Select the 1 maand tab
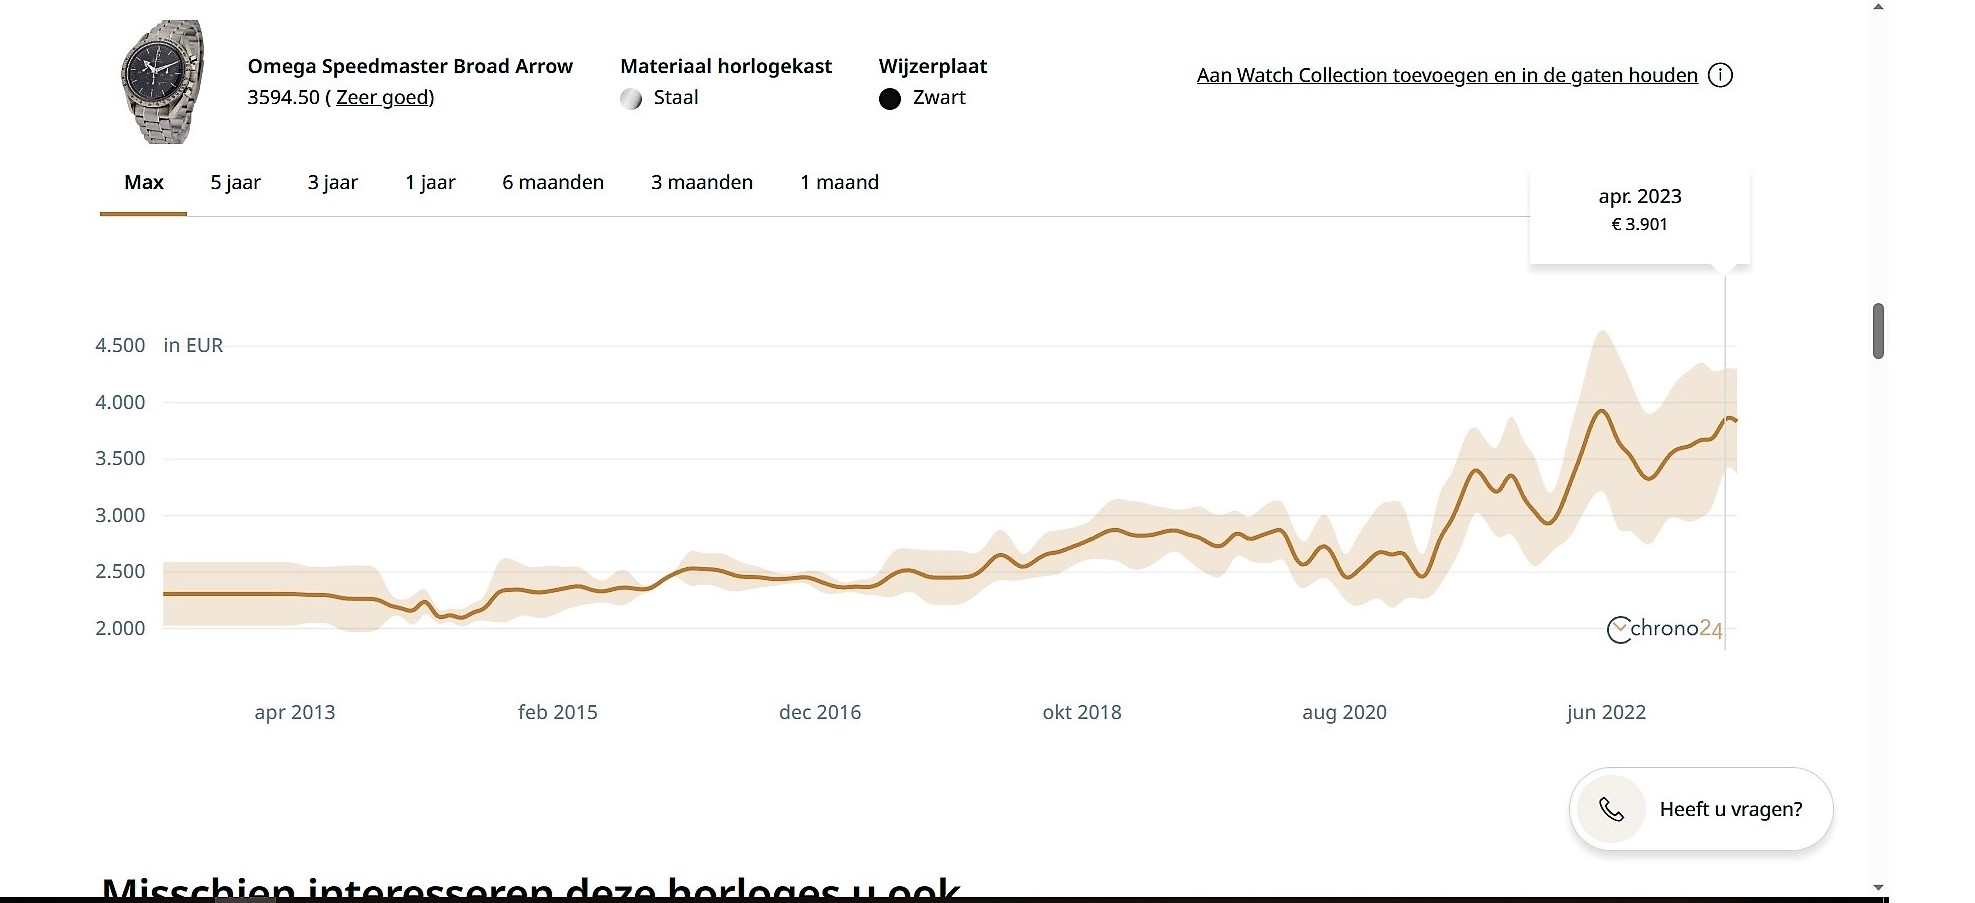The height and width of the screenshot is (903, 1975). coord(839,182)
